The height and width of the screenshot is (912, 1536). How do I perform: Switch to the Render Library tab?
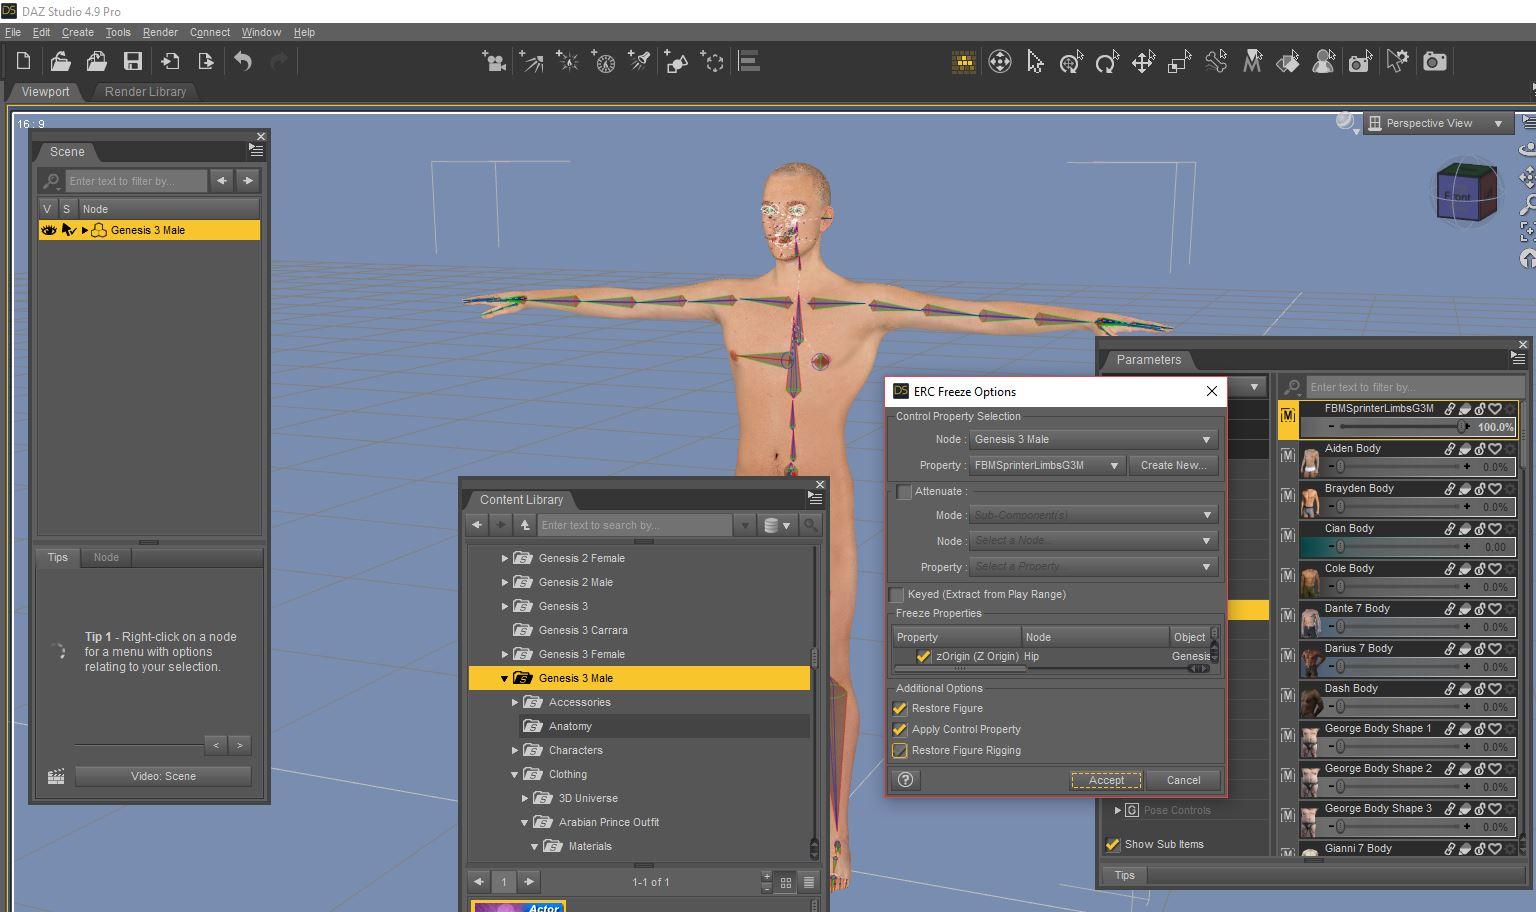pos(145,91)
